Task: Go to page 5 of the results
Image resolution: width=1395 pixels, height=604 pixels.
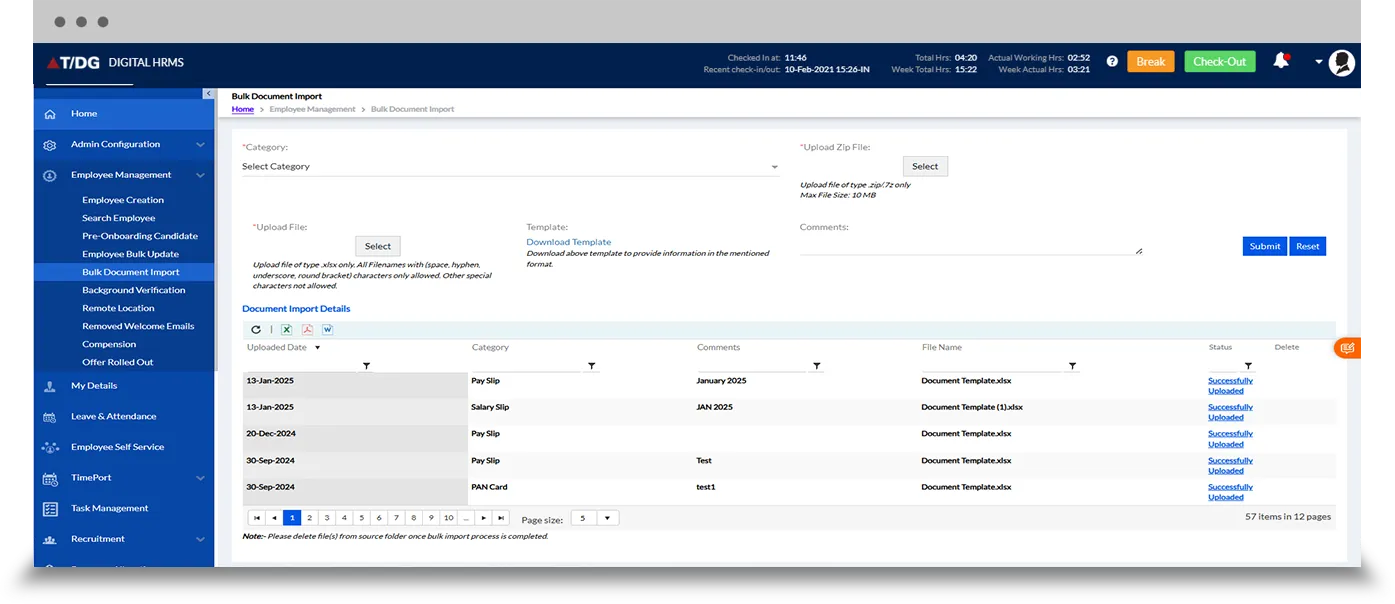Action: pyautogui.click(x=361, y=517)
